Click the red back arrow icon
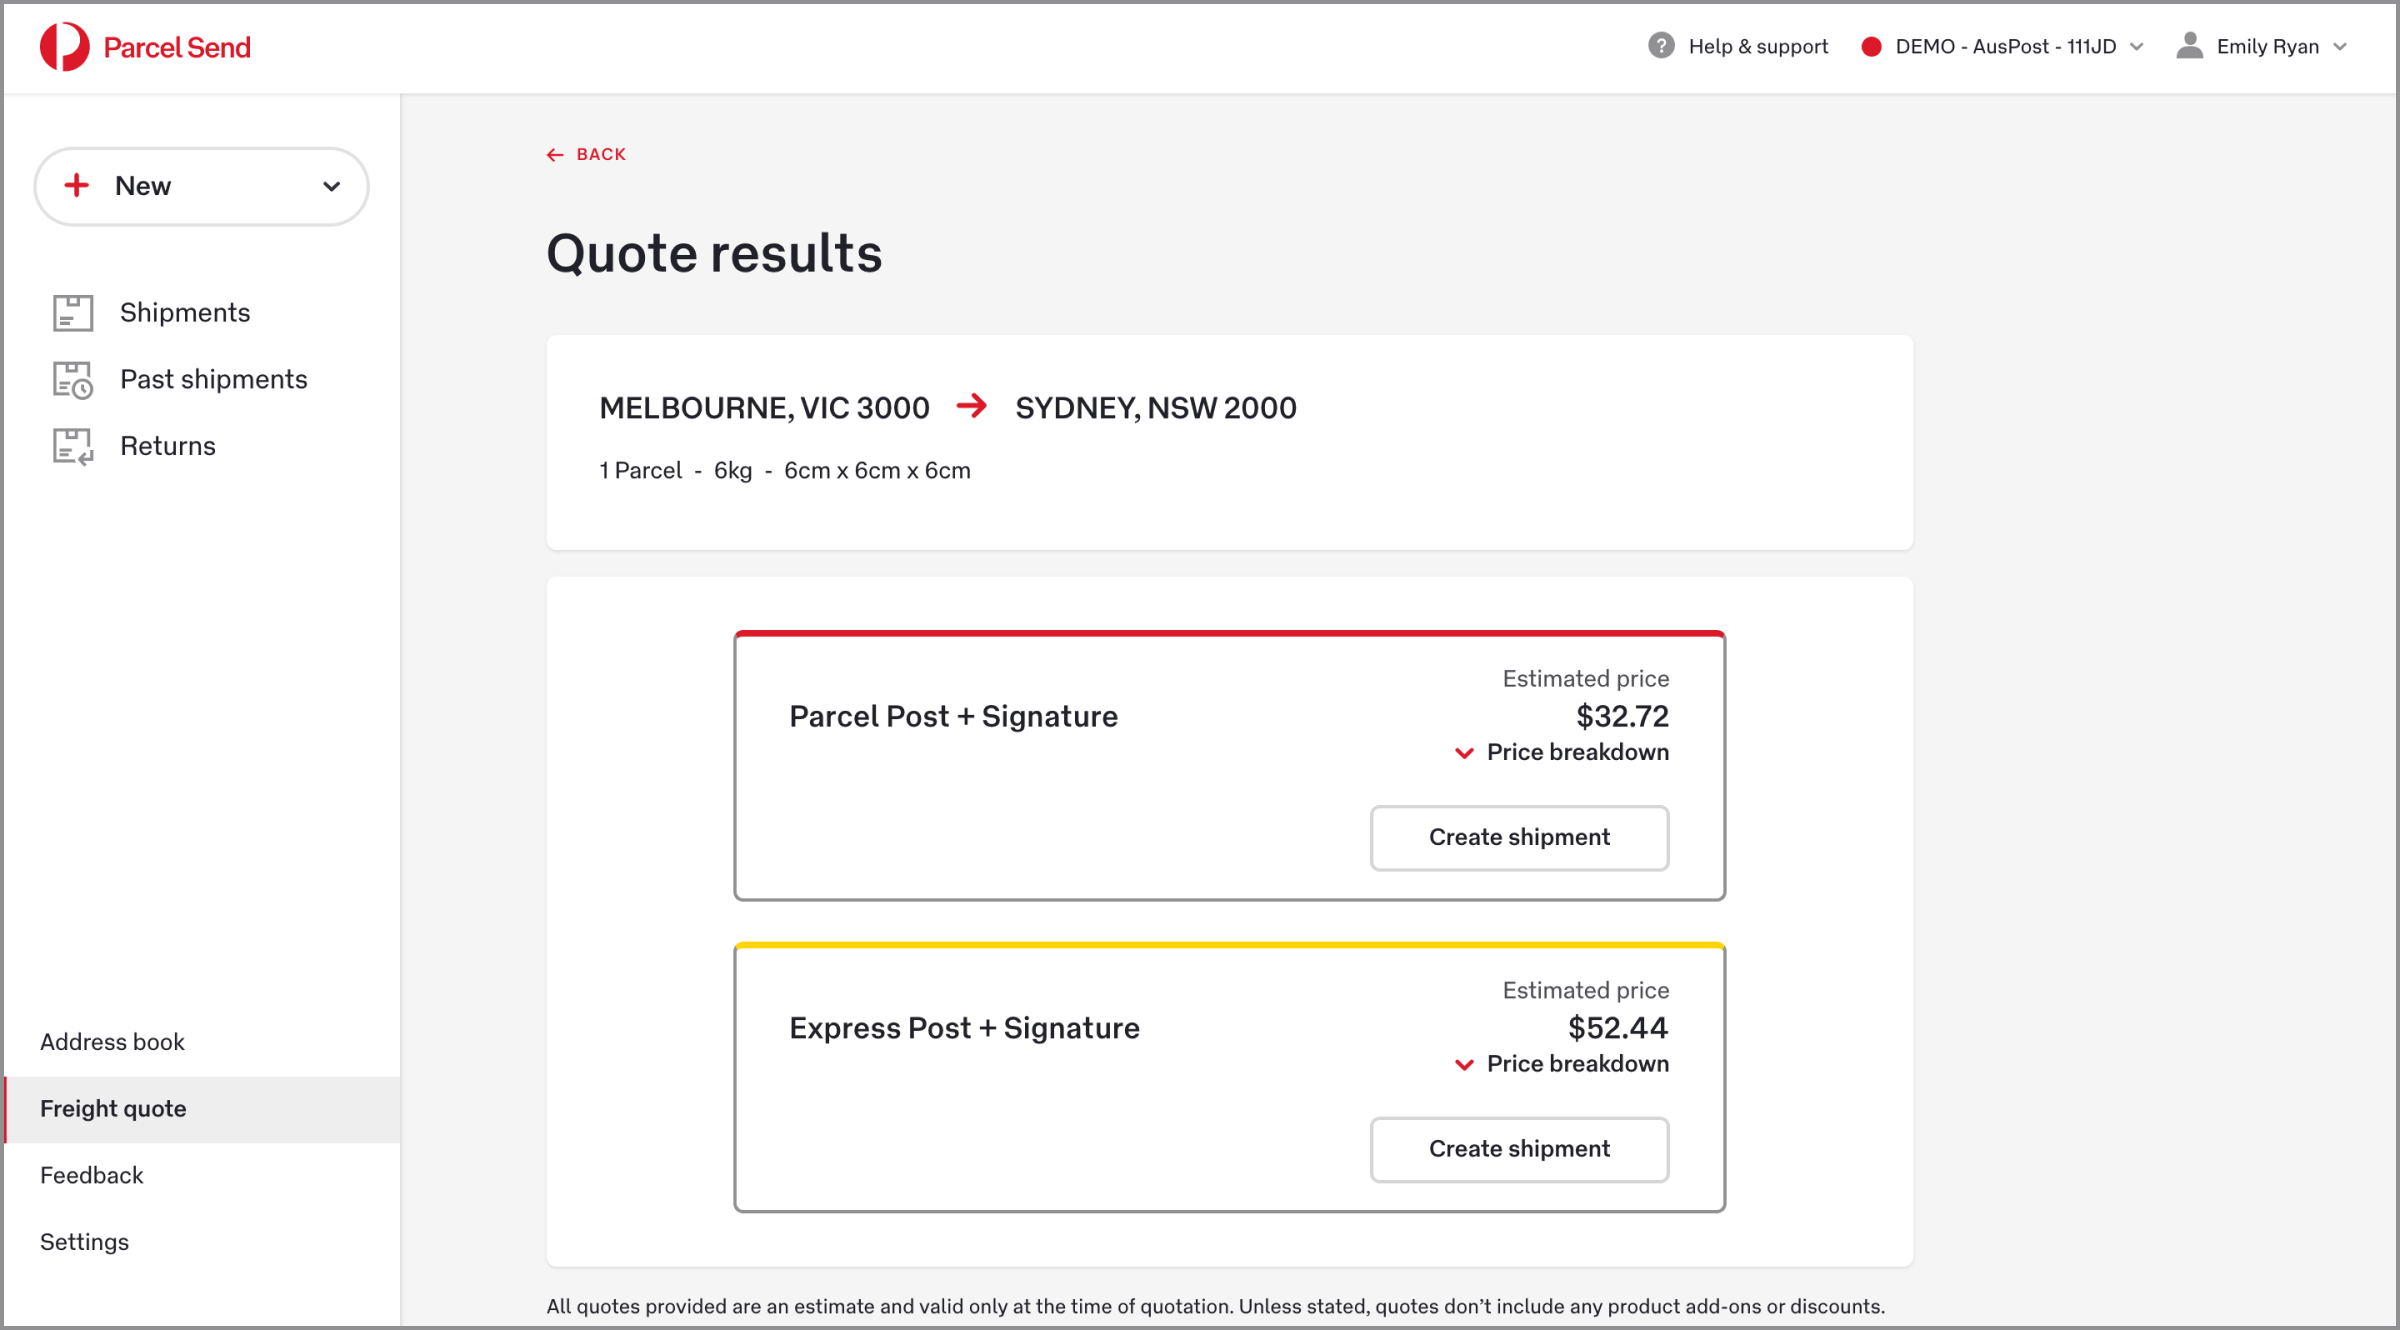Image resolution: width=2400 pixels, height=1330 pixels. (555, 155)
